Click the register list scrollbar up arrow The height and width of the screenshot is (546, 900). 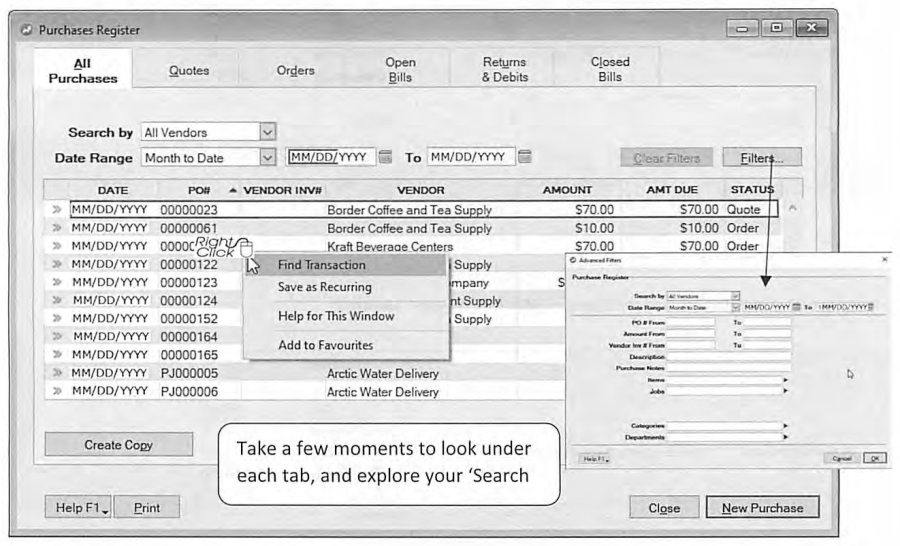pos(792,208)
